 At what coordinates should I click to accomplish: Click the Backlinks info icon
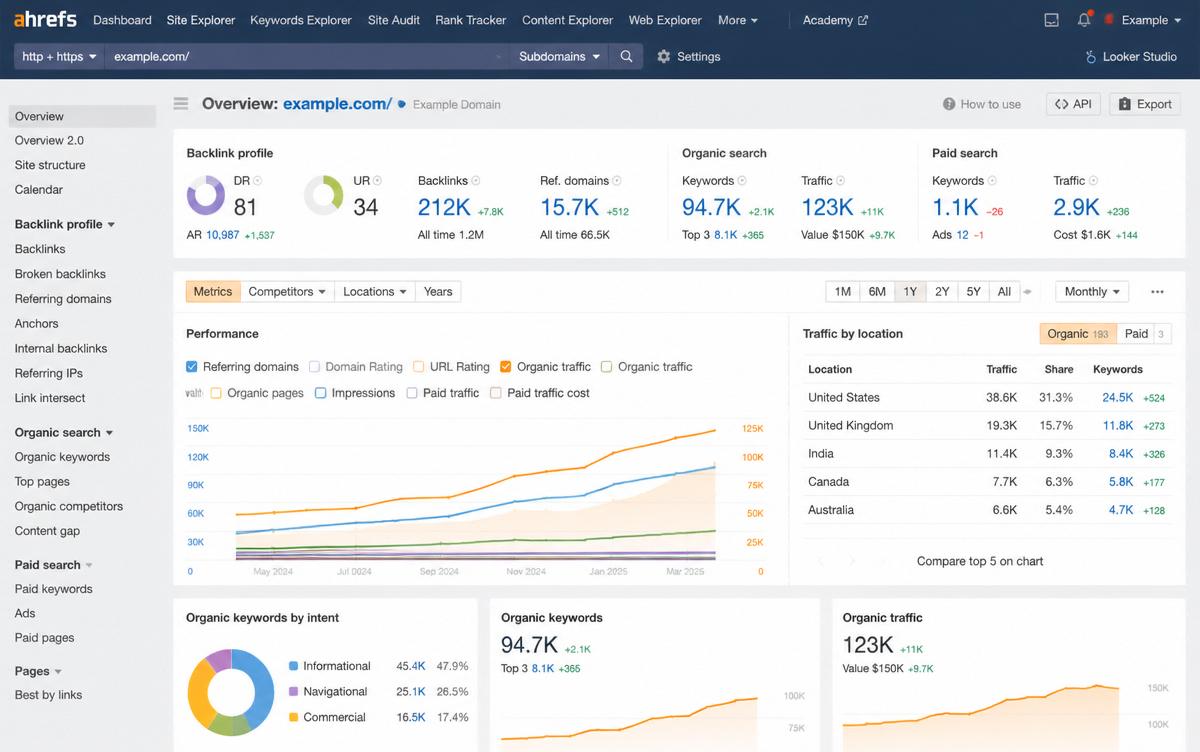click(x=476, y=181)
